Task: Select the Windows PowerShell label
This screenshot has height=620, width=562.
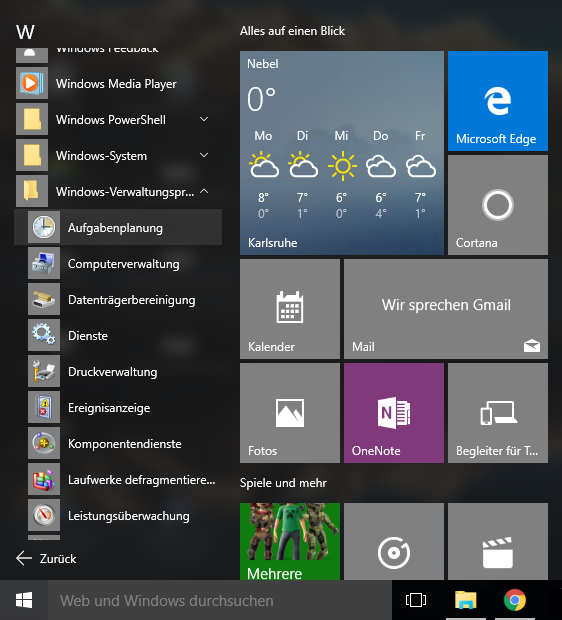Action: tap(111, 120)
